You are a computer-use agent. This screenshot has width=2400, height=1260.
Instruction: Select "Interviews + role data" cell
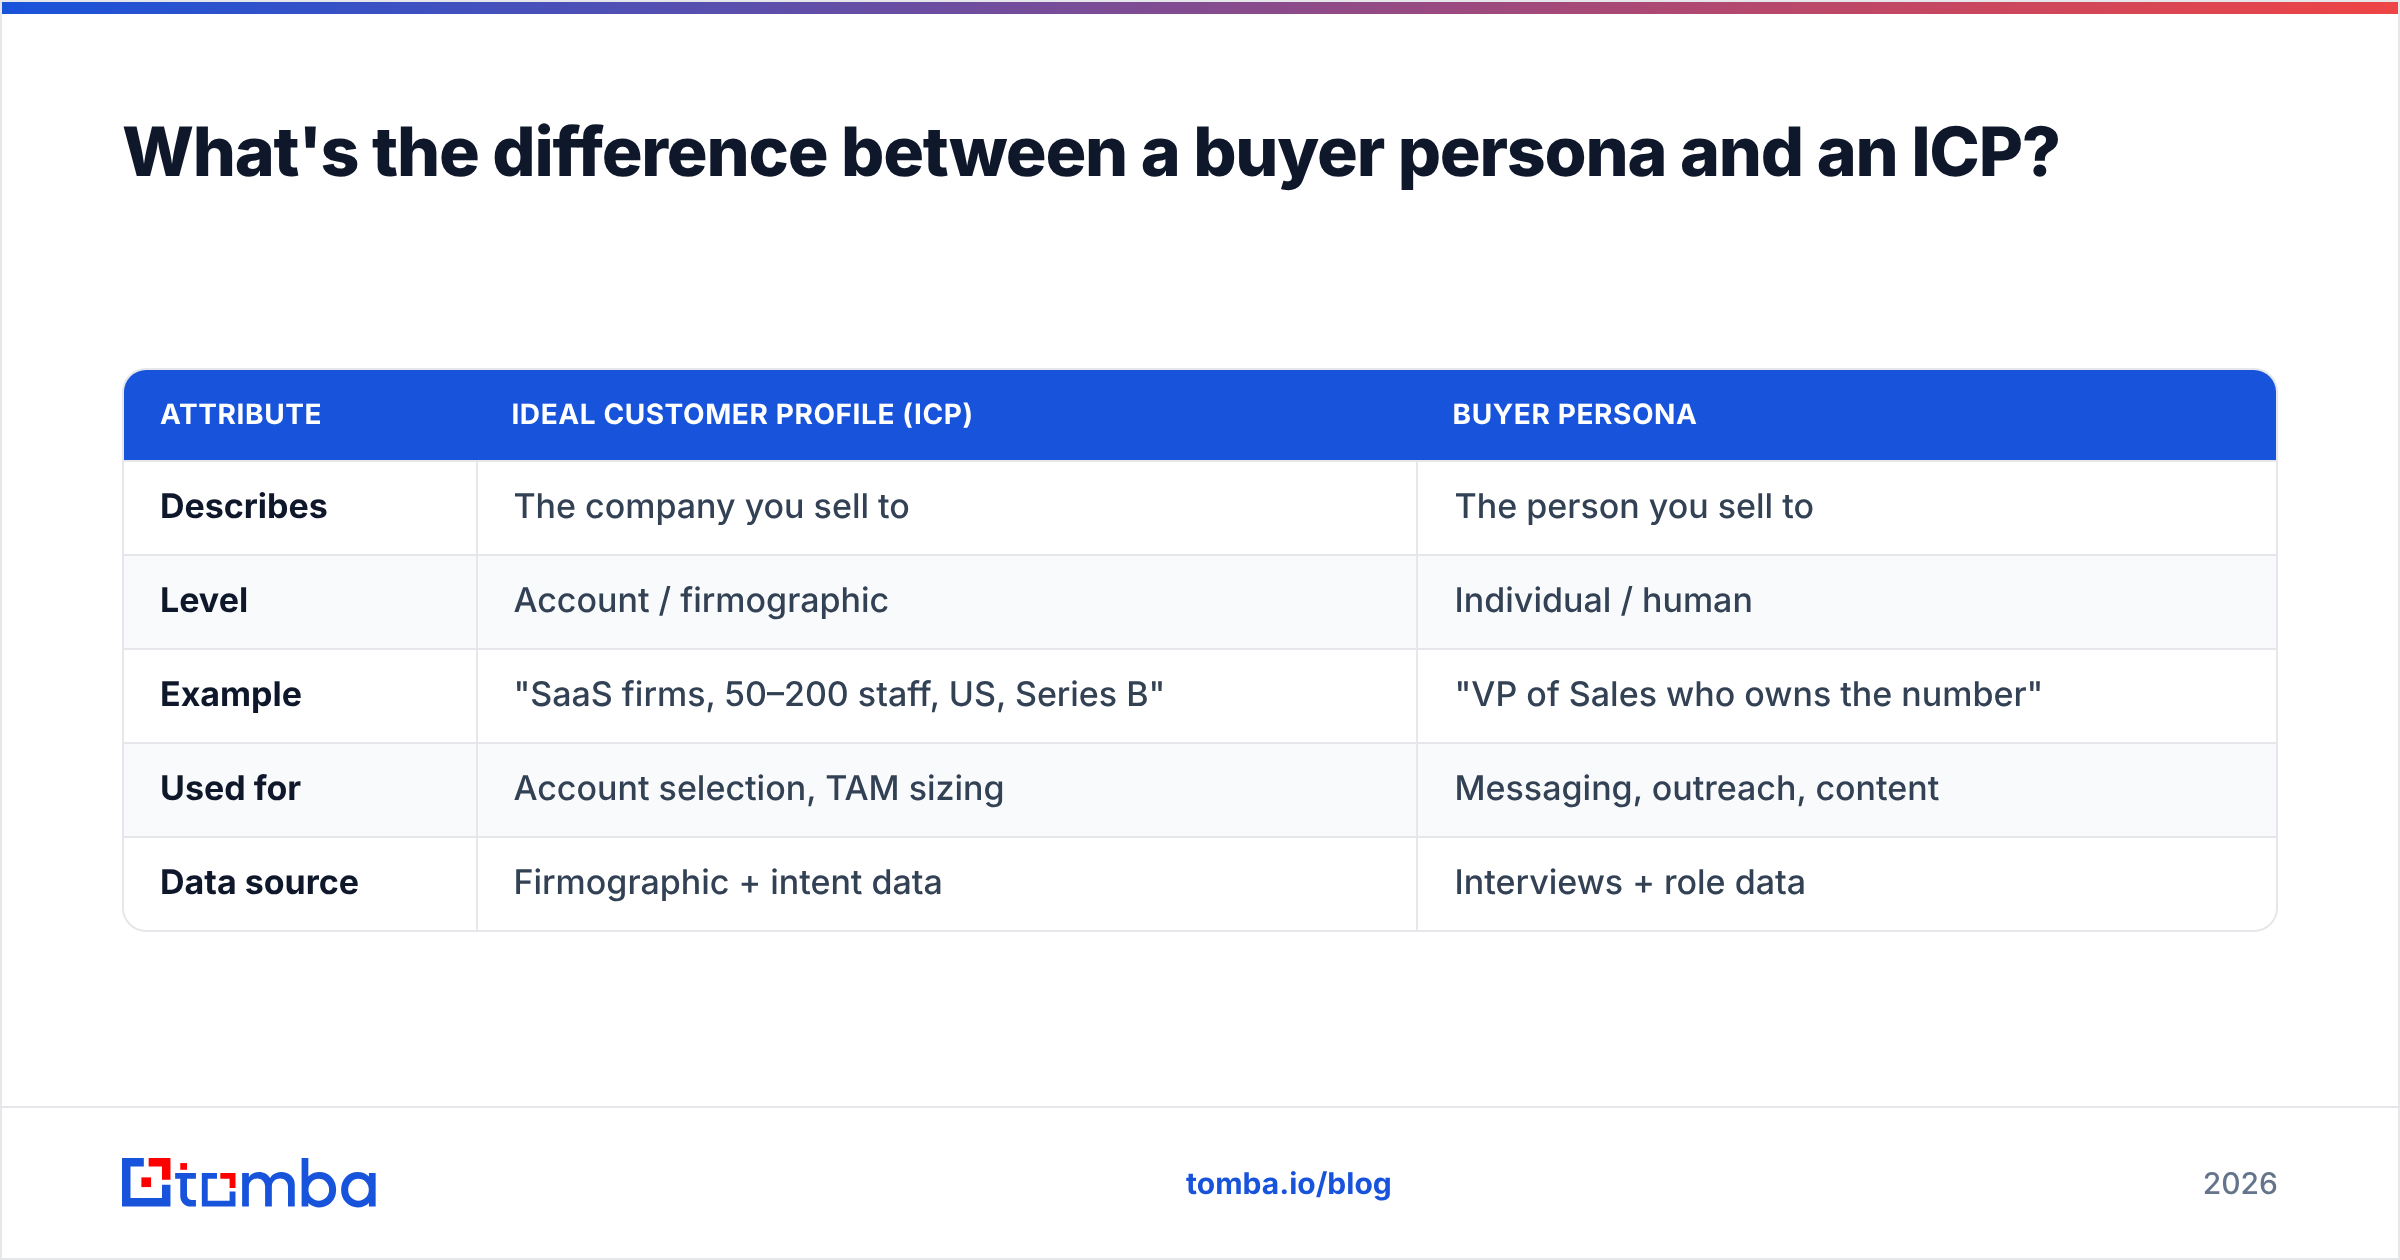(1847, 884)
